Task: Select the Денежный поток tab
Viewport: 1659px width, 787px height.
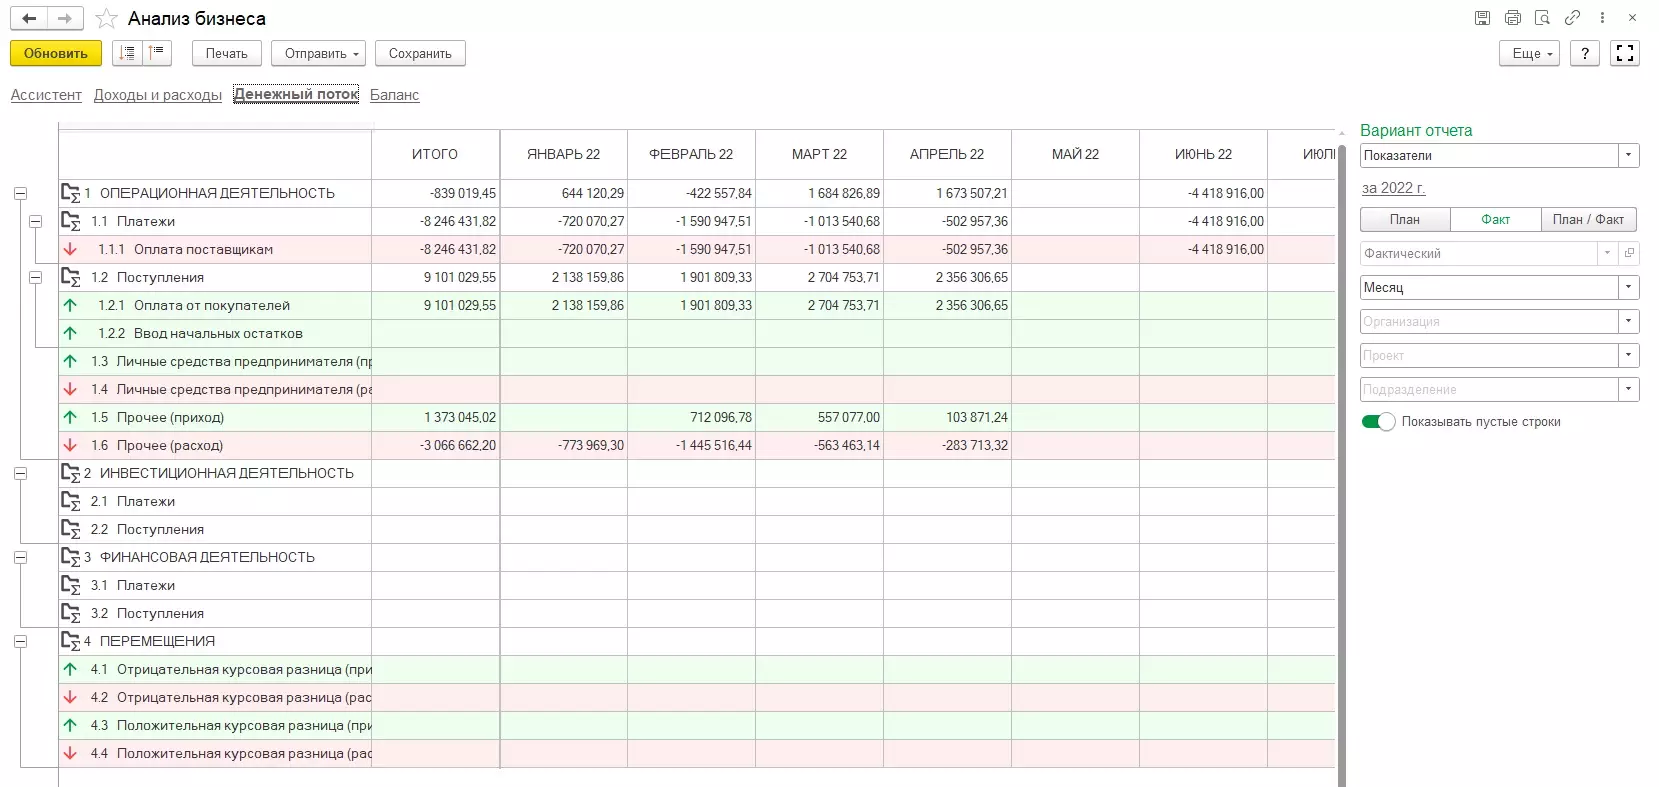Action: [296, 94]
